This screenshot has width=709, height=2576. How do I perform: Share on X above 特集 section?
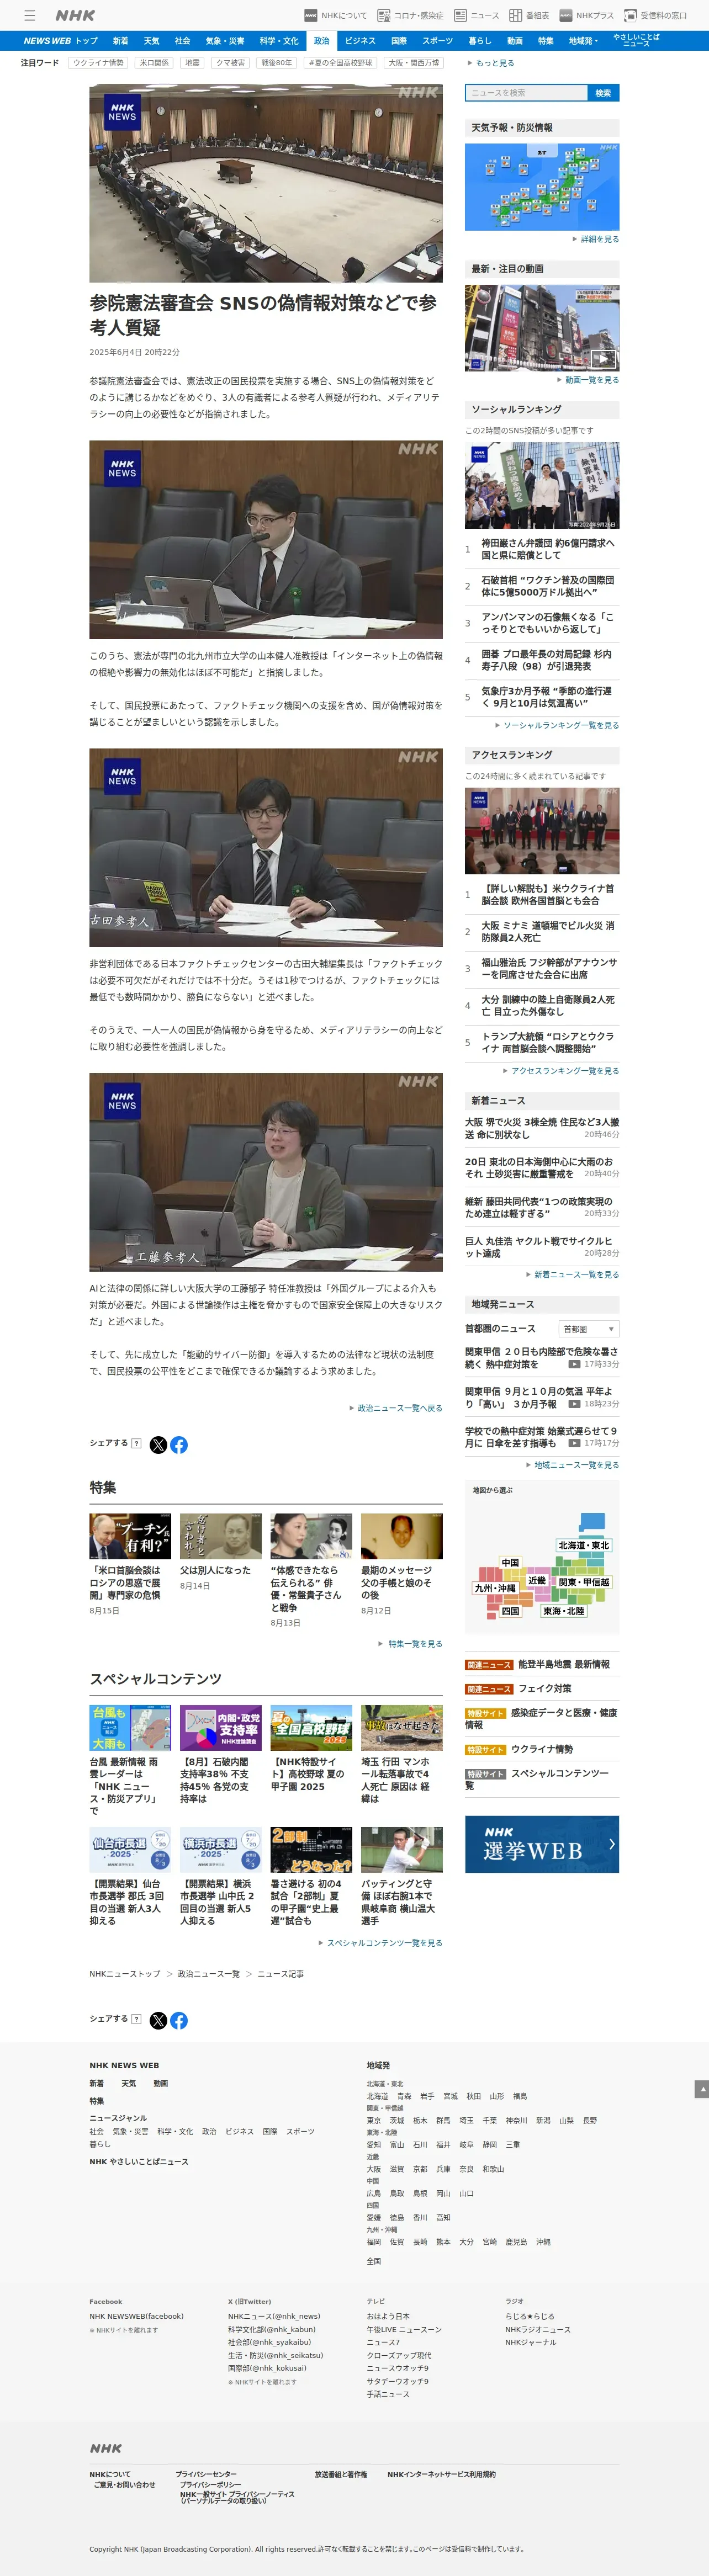158,1444
